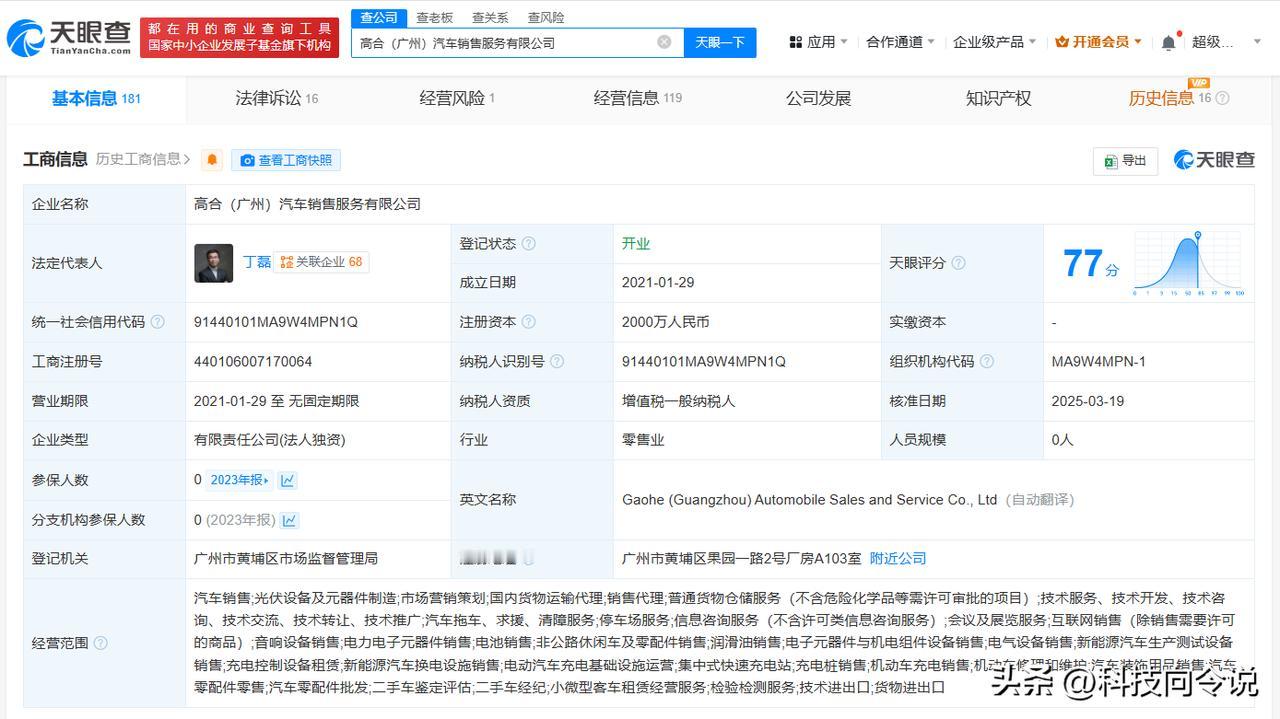The height and width of the screenshot is (719, 1280).
Task: Switch to the 基本信息 tab
Action: coord(96,98)
